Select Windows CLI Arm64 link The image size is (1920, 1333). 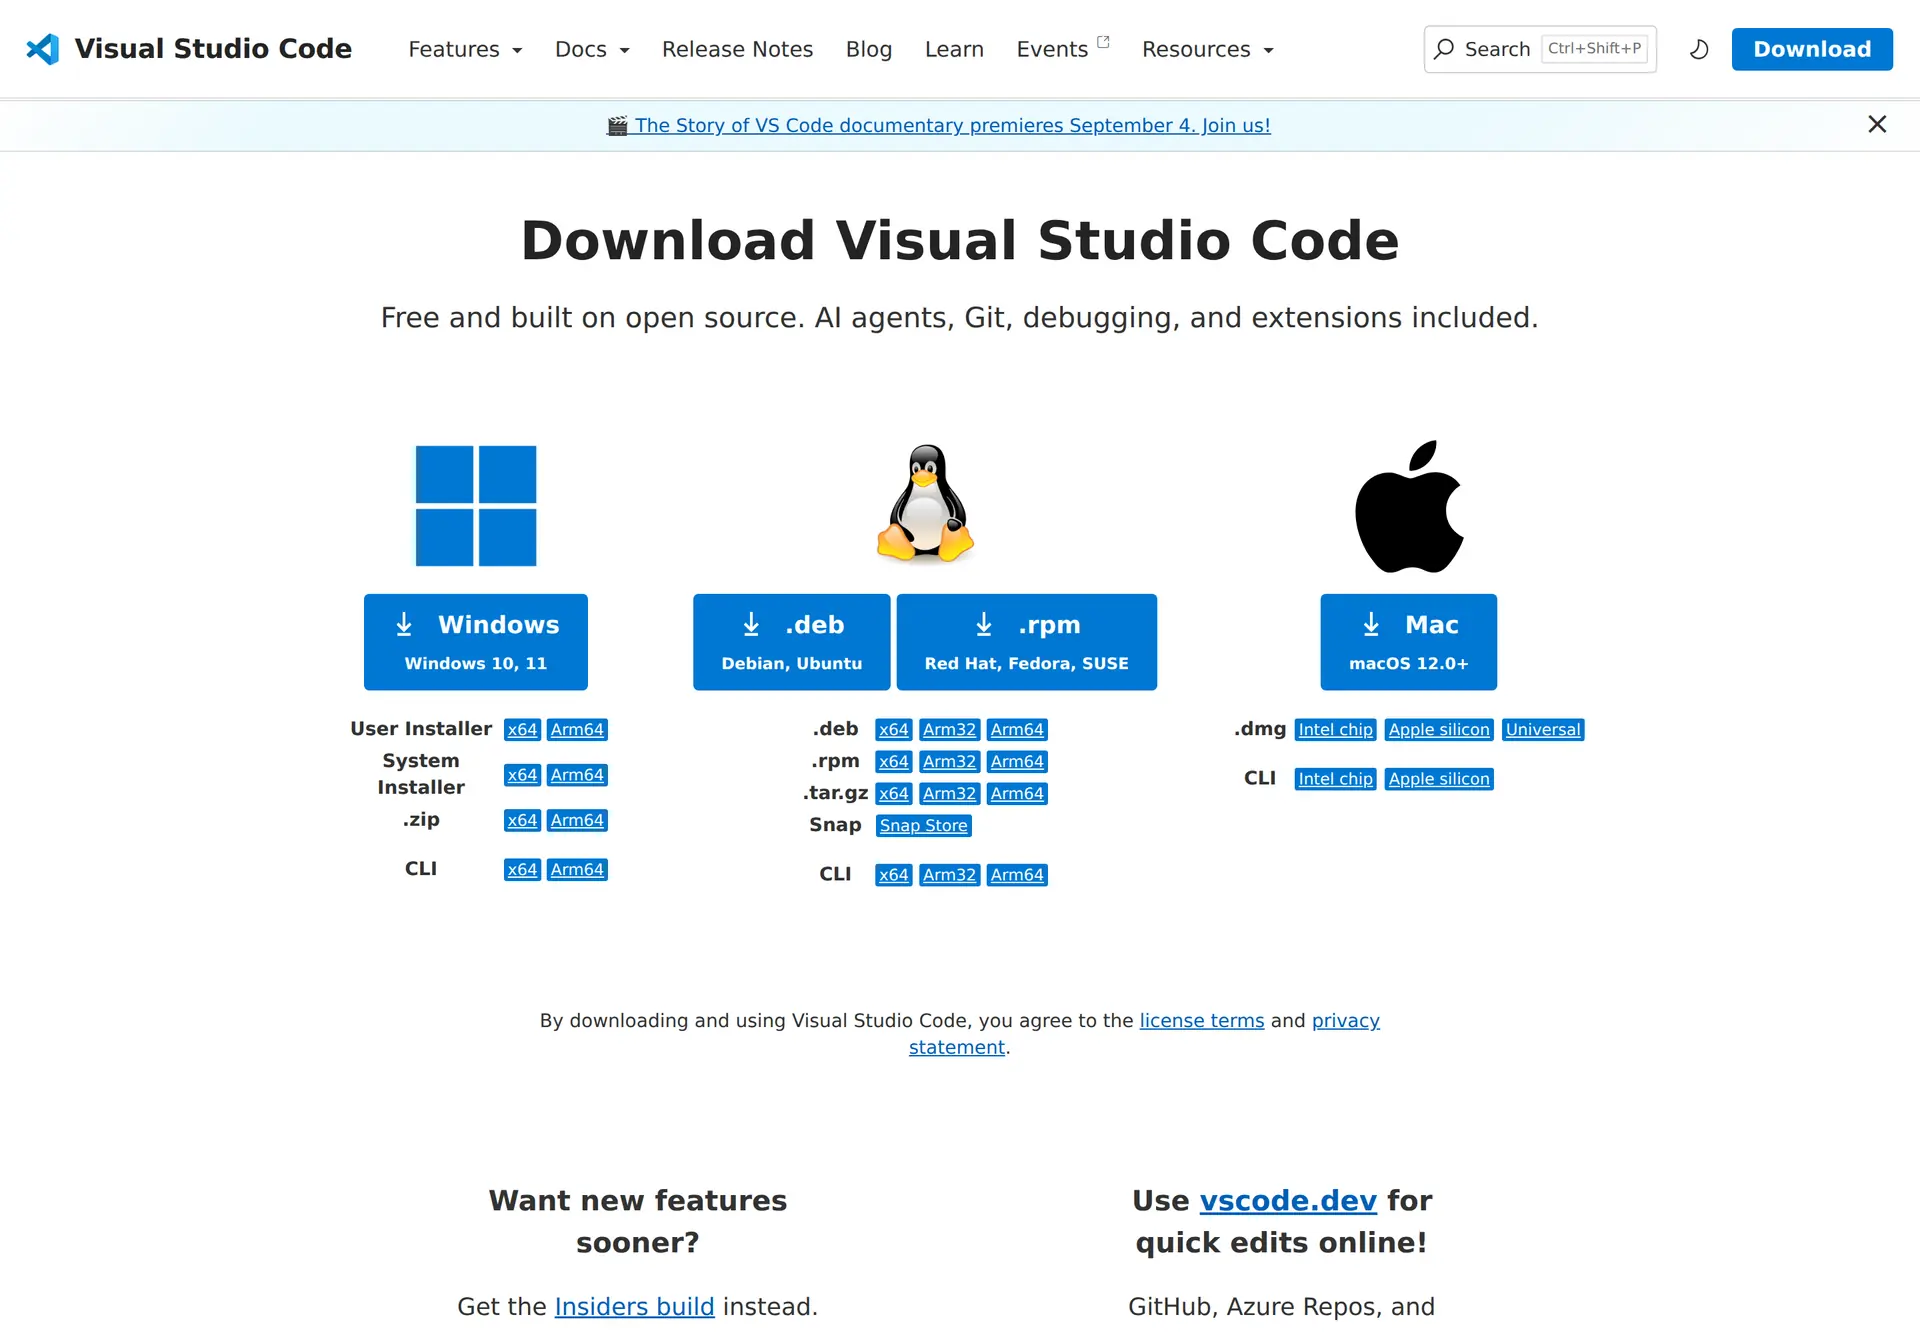[577, 870]
